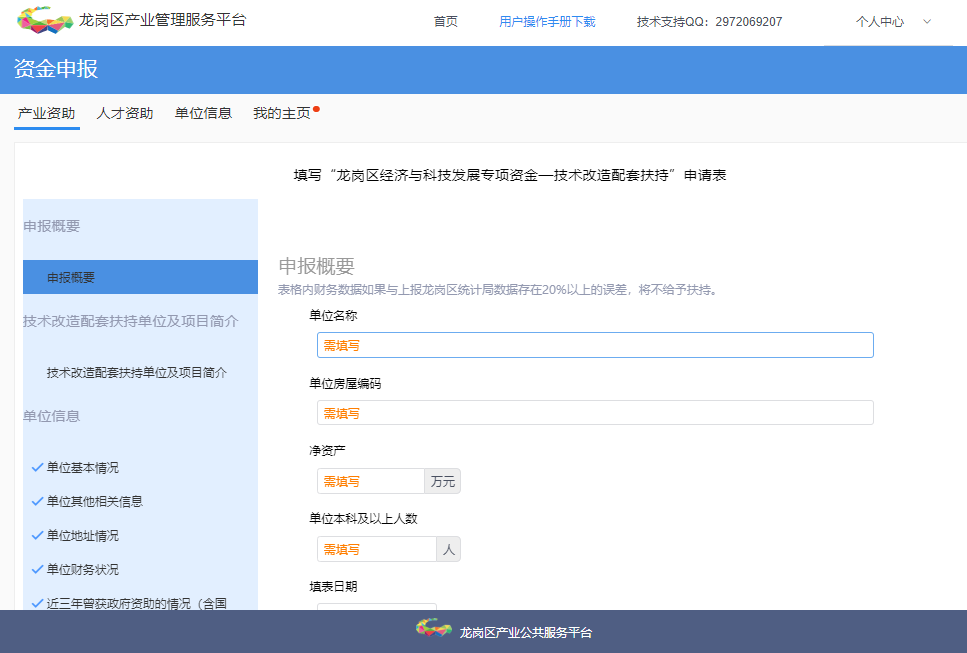The width and height of the screenshot is (967, 653).
Task: Open 技术改造配套扶持单位及项目简介 sidebar sub-item
Action: coord(137,372)
